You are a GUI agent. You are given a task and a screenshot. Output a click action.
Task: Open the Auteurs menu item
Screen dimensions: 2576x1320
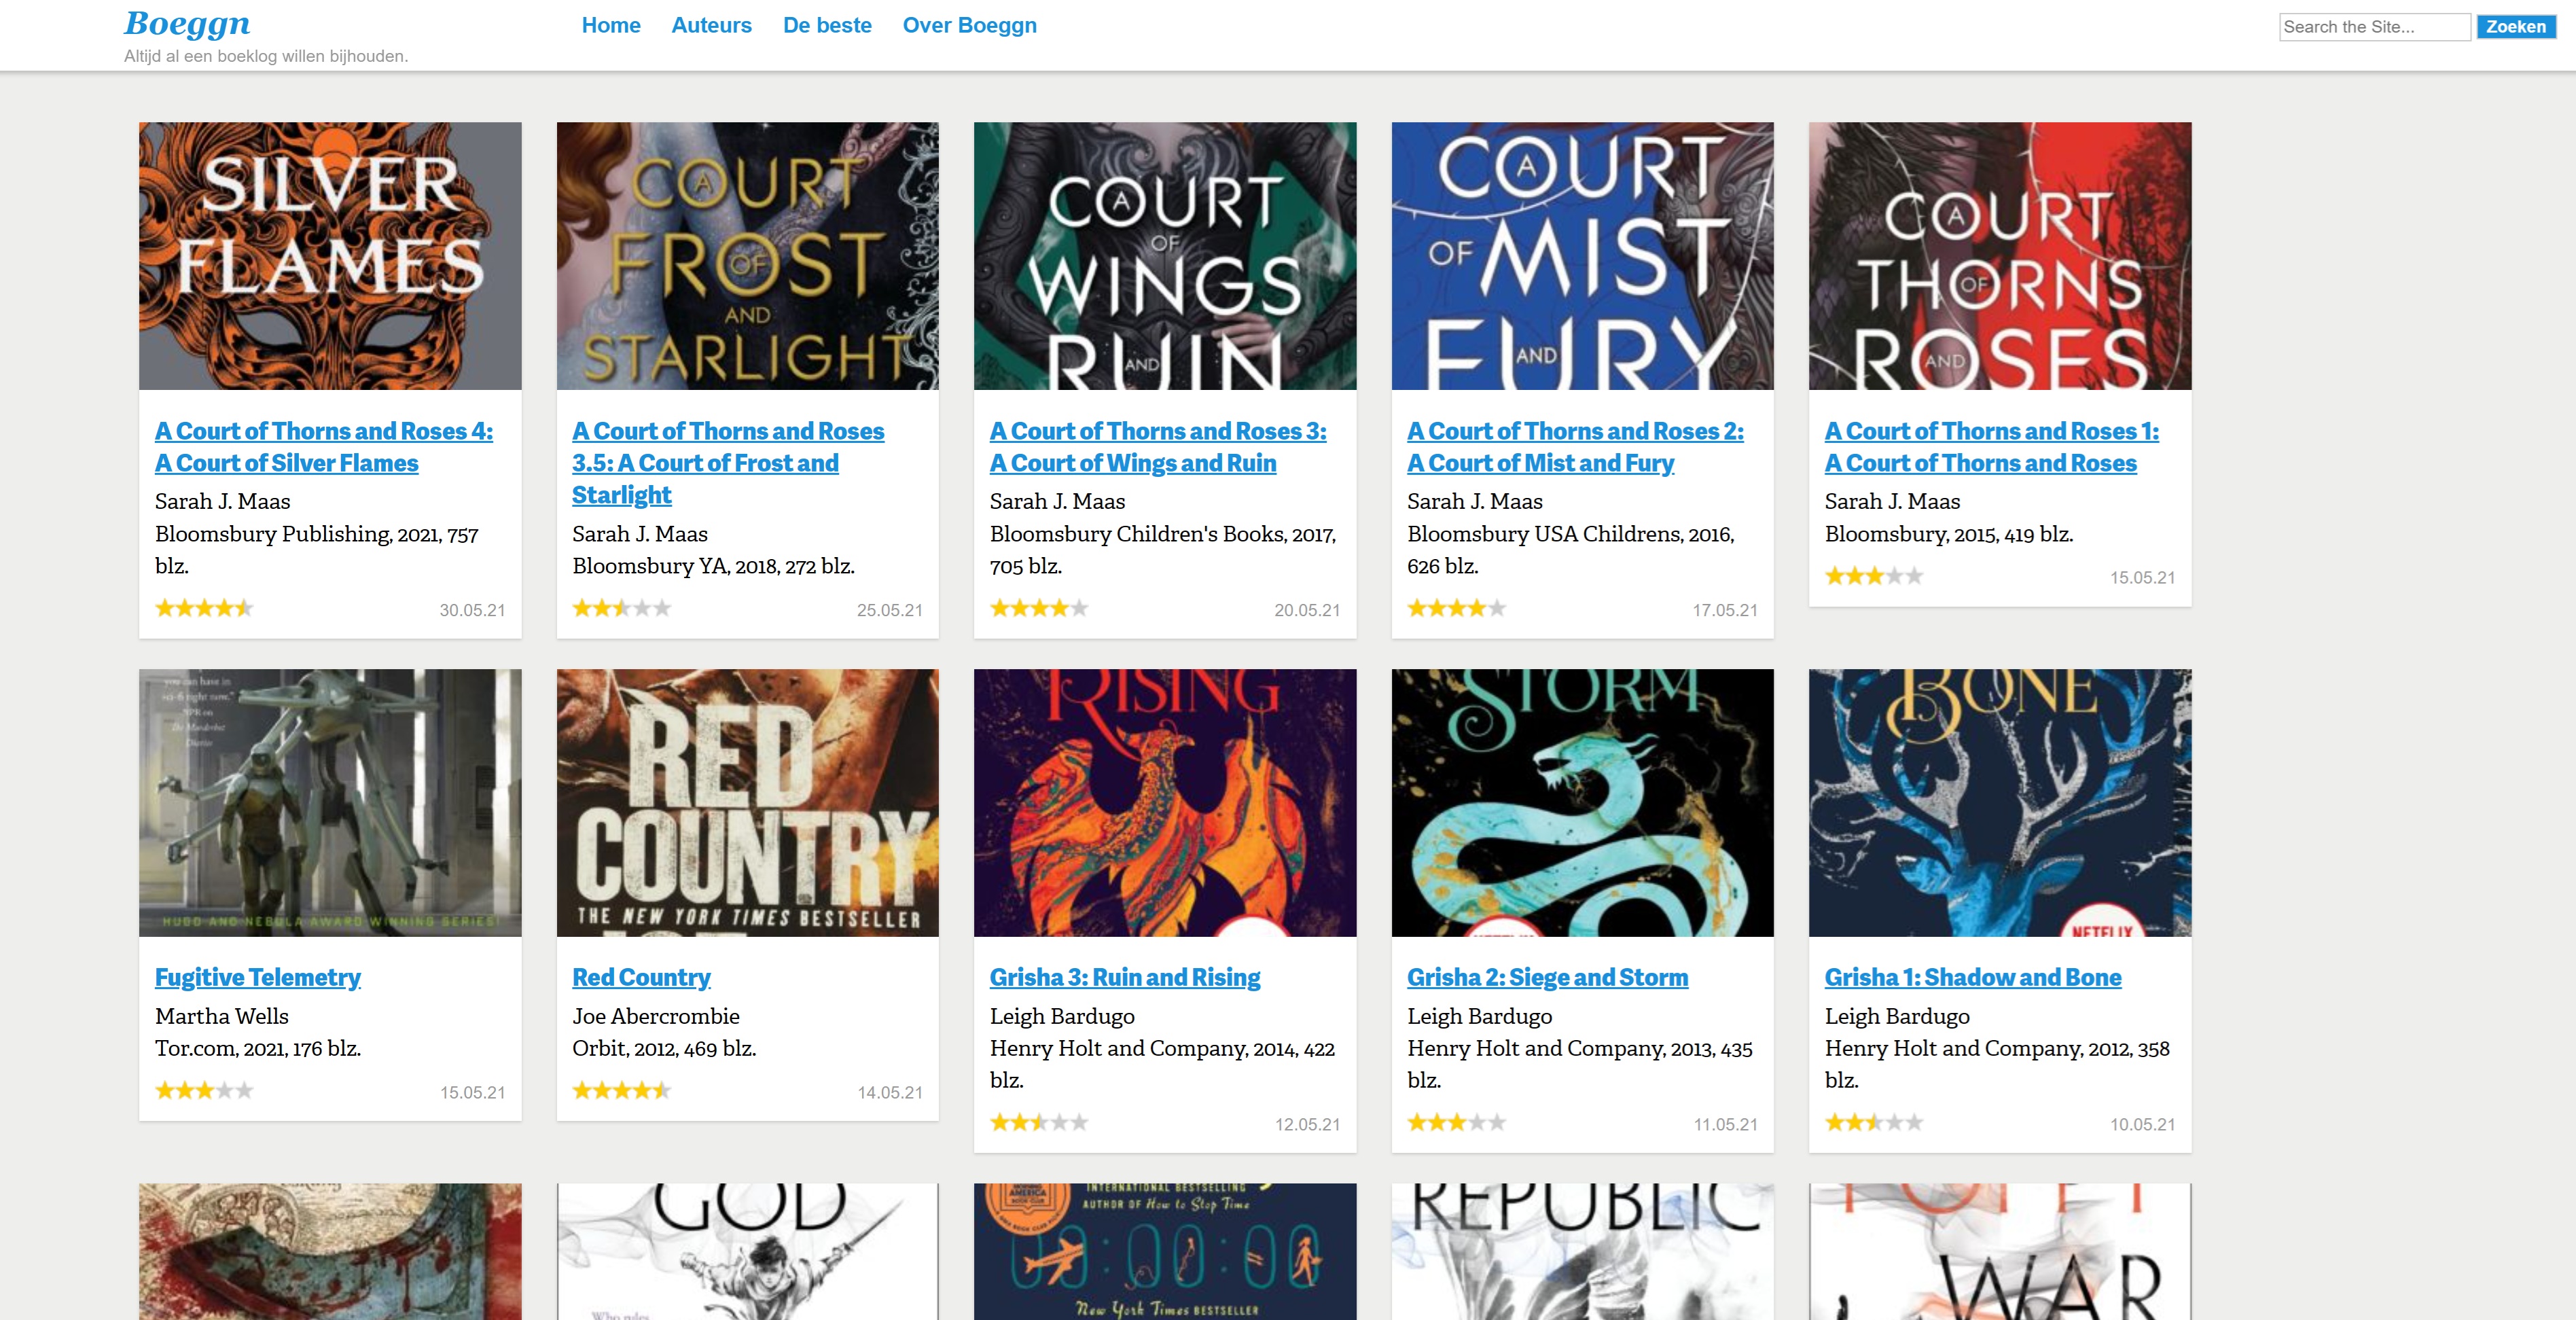(x=711, y=25)
